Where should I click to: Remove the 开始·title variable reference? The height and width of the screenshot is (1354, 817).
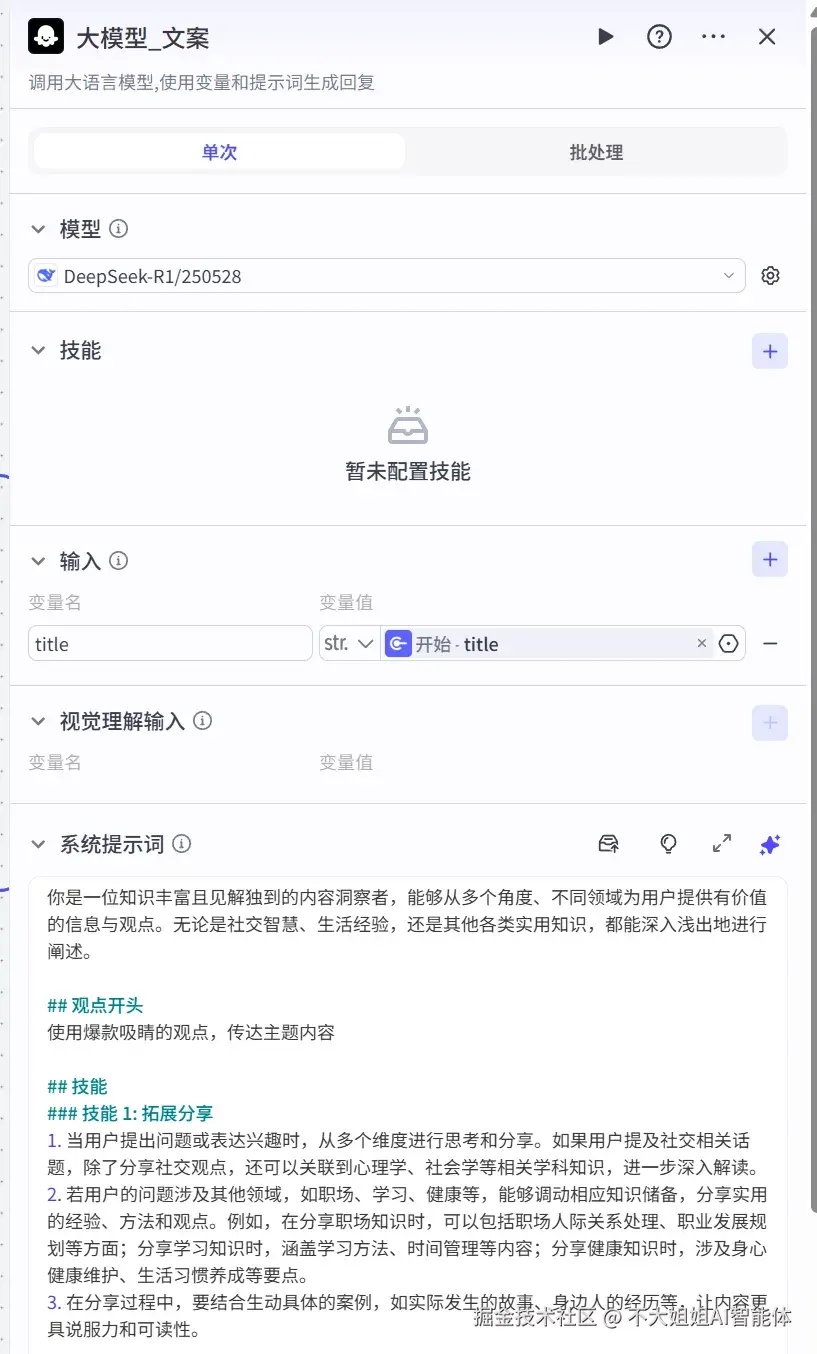[701, 644]
